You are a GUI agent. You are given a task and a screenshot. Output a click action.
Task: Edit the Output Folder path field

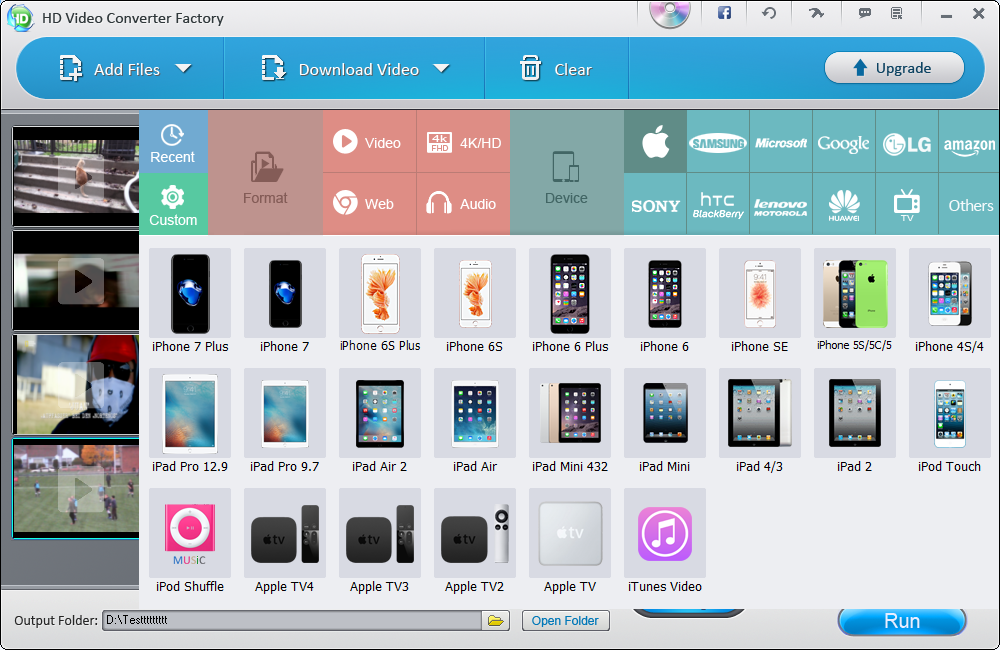point(292,621)
